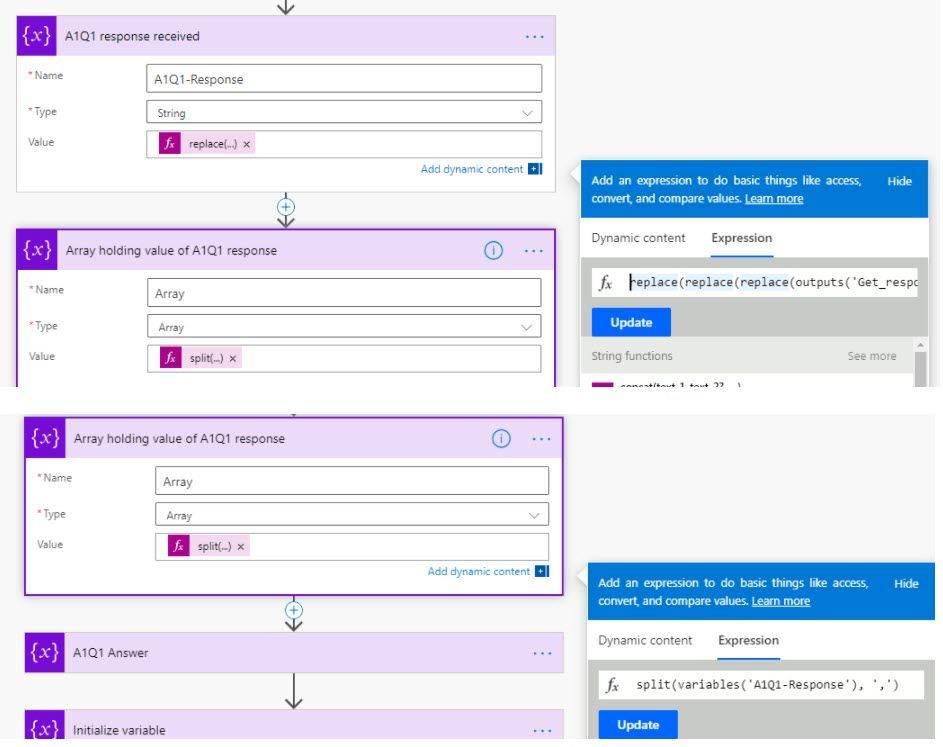Switch to Dynamic content tab in lower panel

click(x=645, y=641)
